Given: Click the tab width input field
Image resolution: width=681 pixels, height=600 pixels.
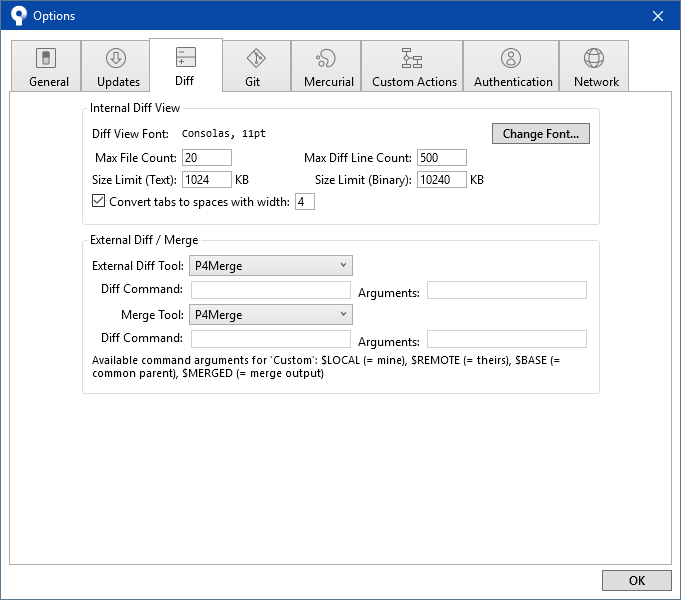Looking at the screenshot, I should pyautogui.click(x=304, y=202).
